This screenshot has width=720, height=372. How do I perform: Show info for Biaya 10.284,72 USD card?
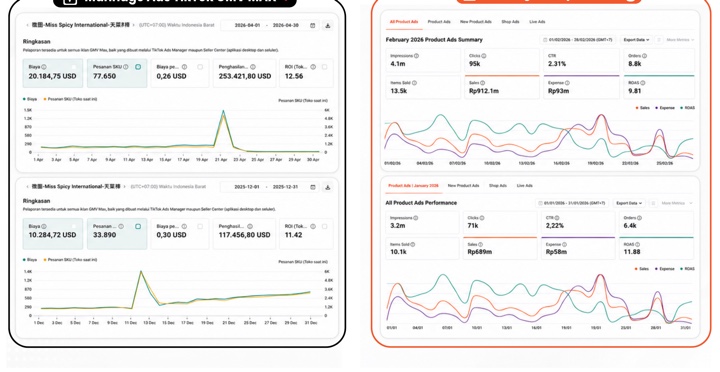click(44, 226)
